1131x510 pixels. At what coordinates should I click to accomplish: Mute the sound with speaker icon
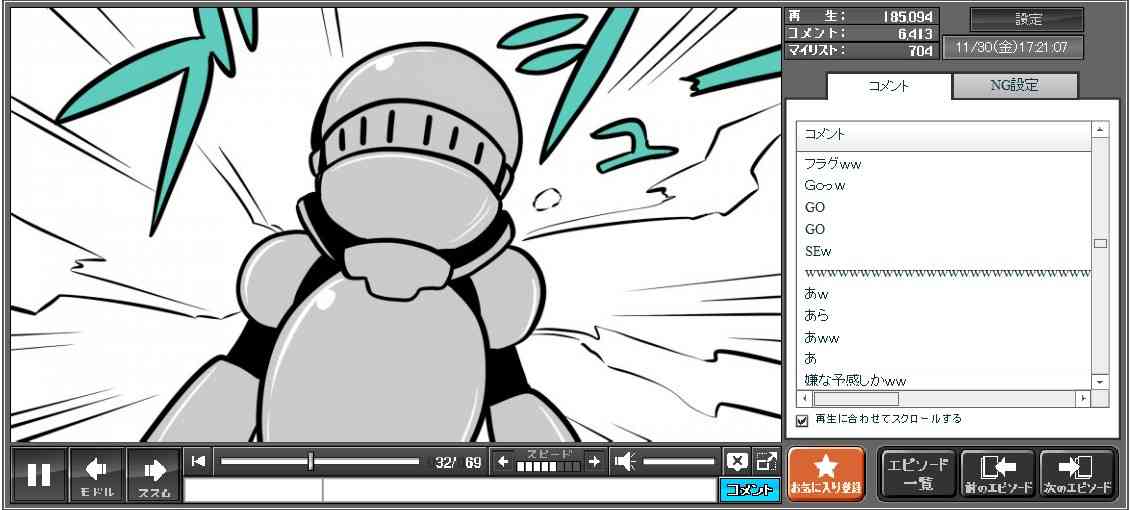click(x=625, y=461)
